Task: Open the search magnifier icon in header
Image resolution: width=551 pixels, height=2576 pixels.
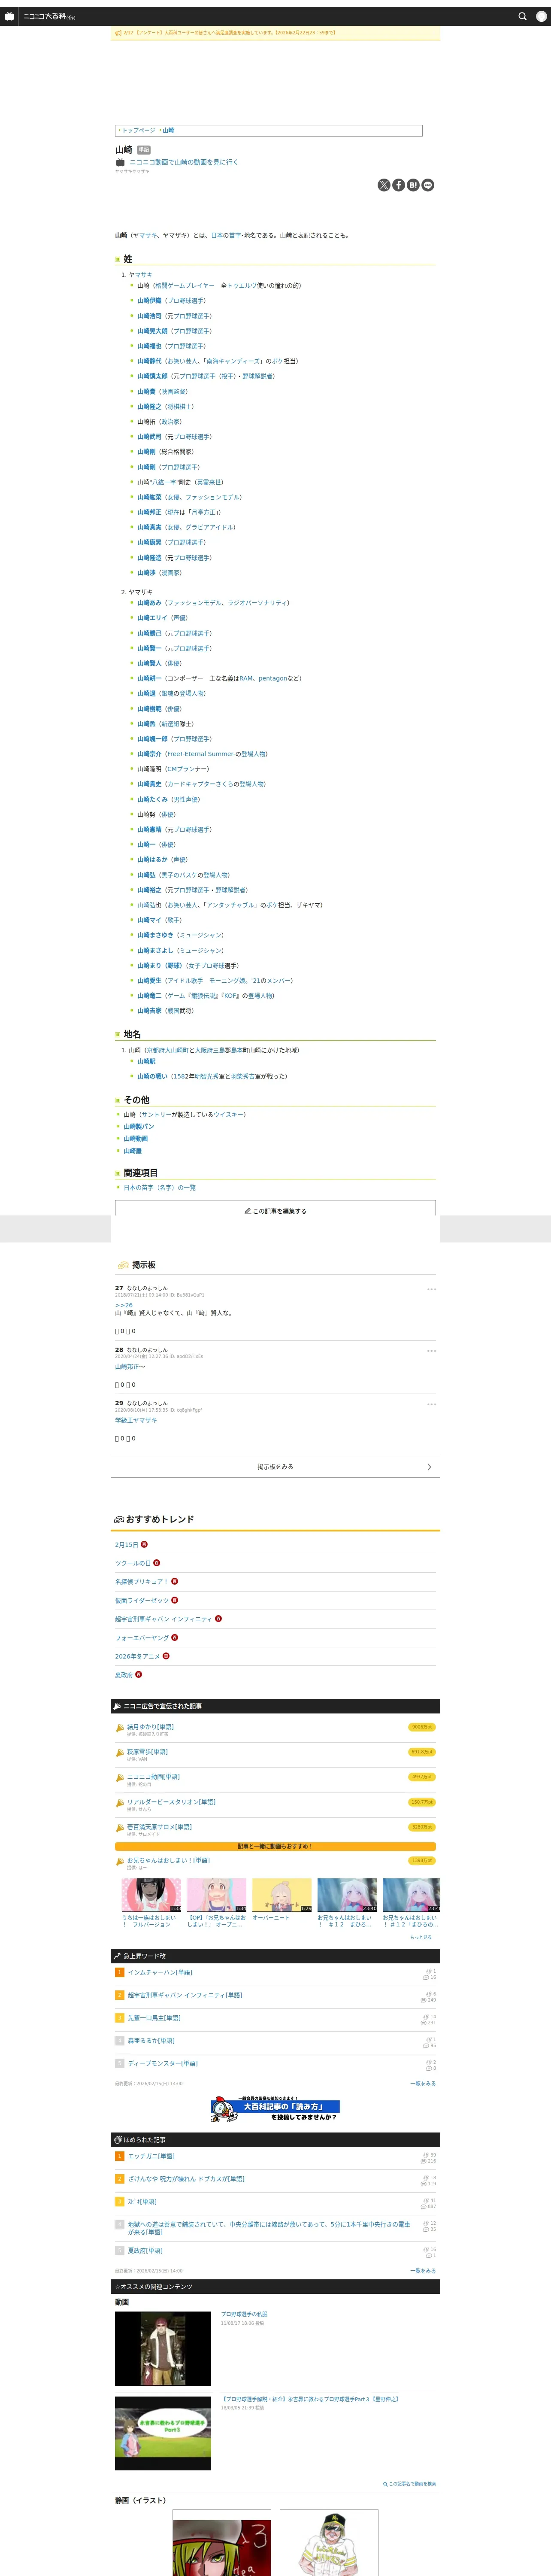Action: click(x=522, y=16)
